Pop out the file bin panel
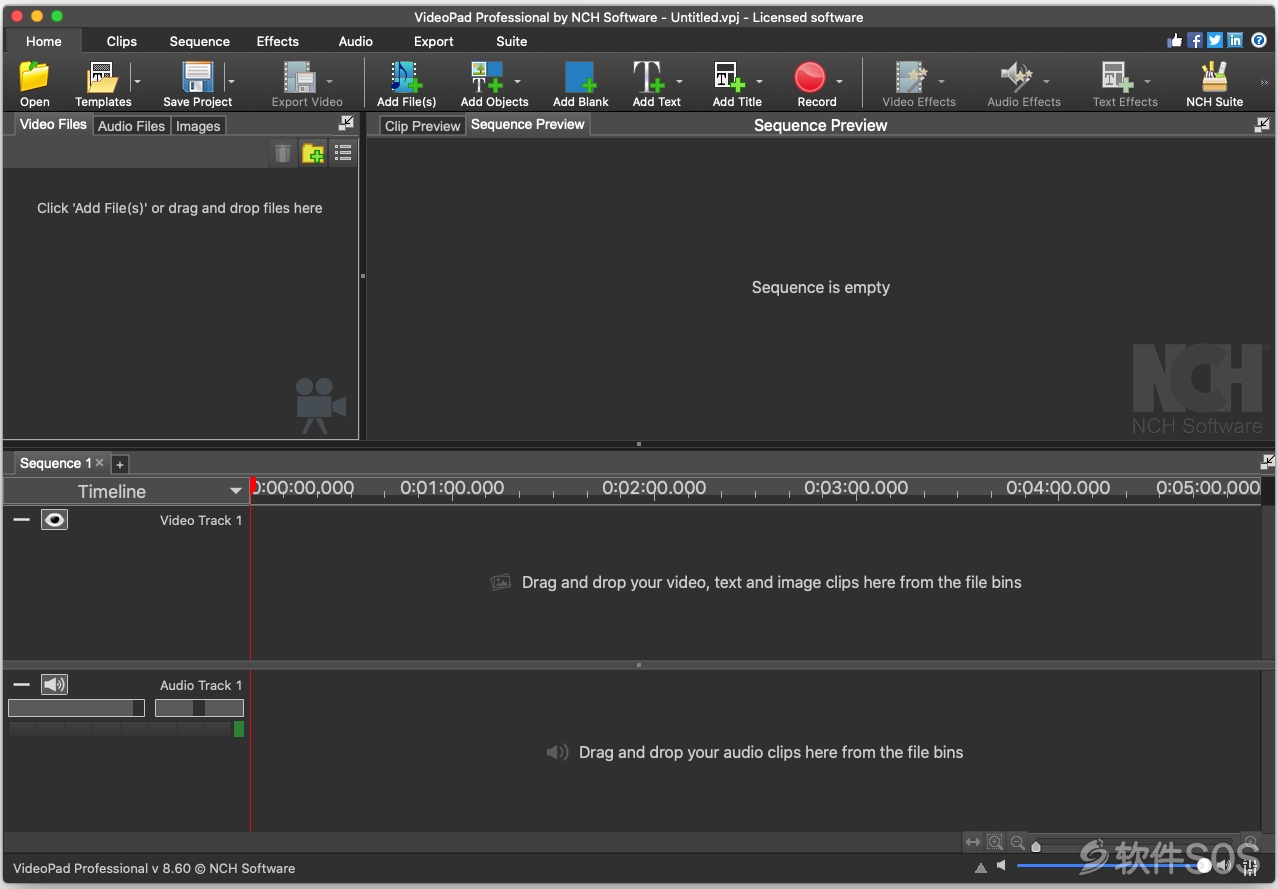The width and height of the screenshot is (1278, 889). point(346,123)
